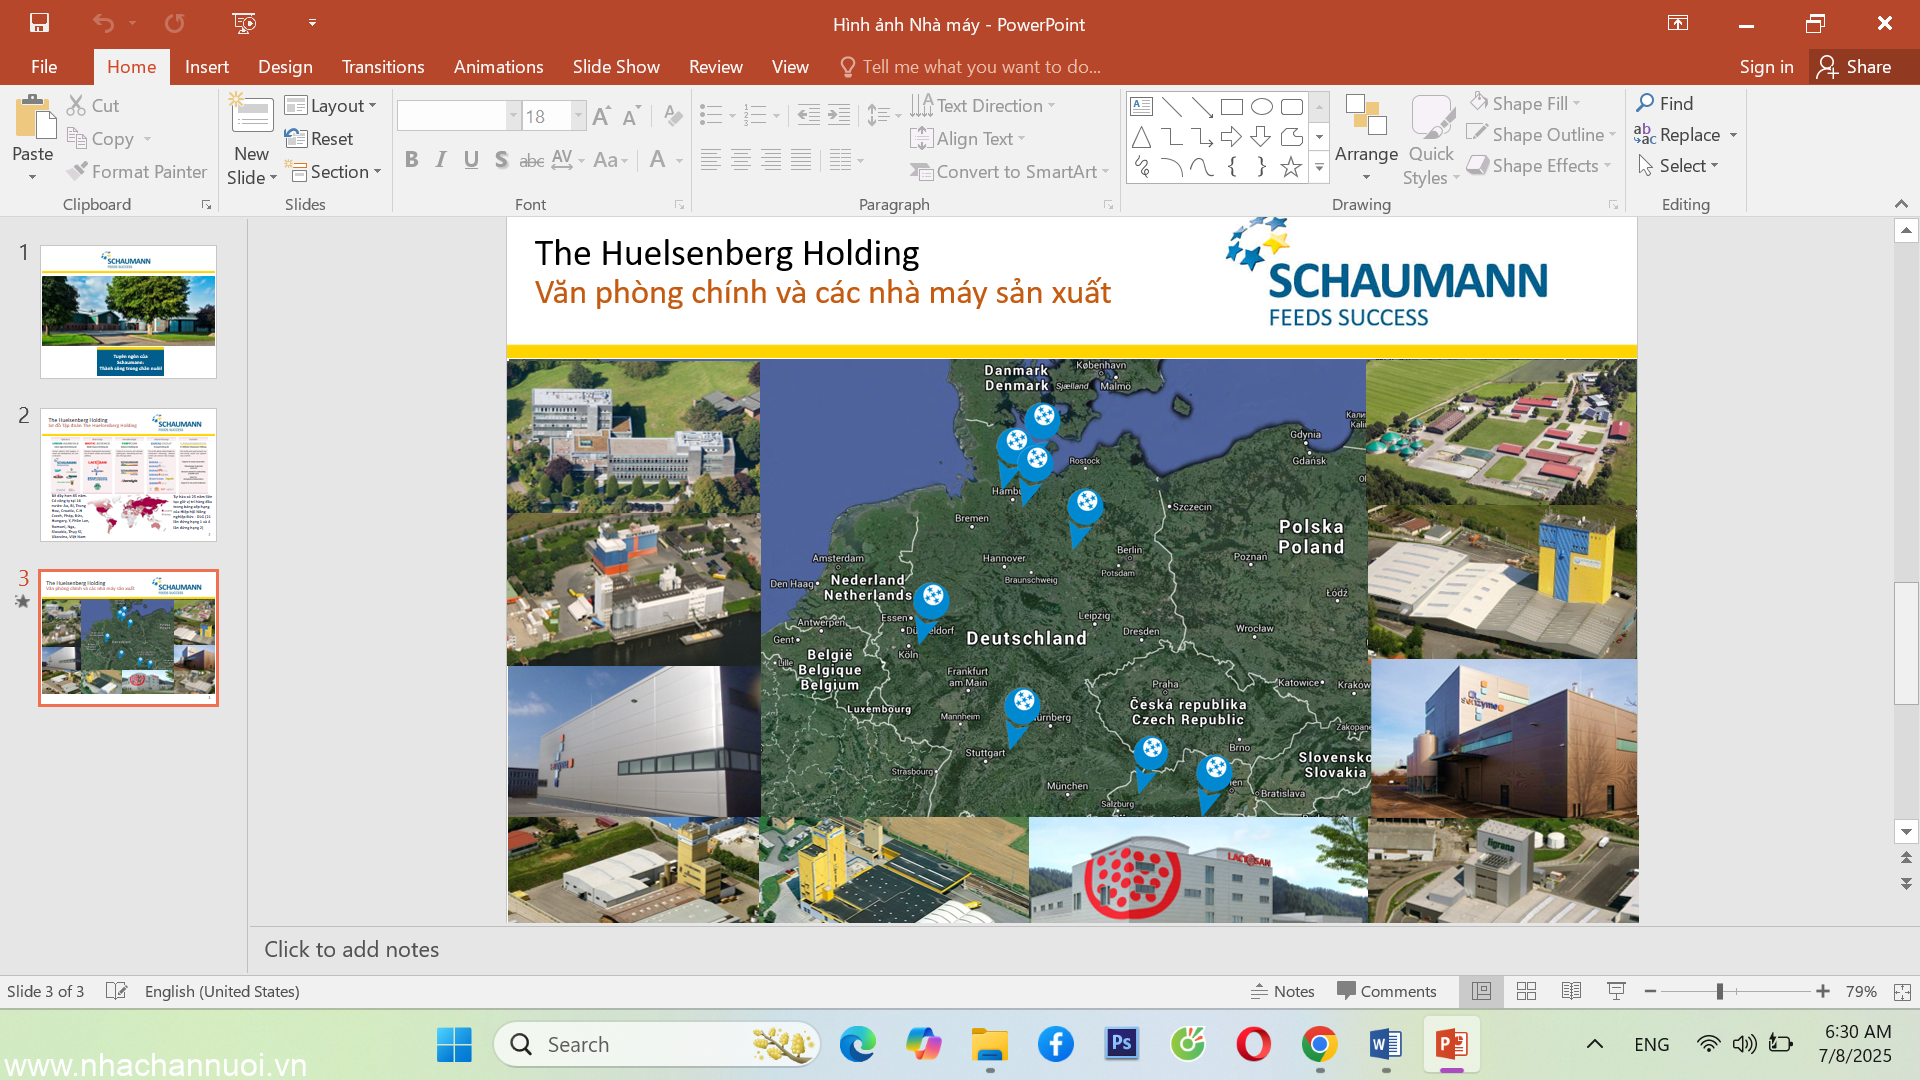Toggle Normal view in status bar
Viewport: 1920px width, 1080px height.
pos(1481,991)
